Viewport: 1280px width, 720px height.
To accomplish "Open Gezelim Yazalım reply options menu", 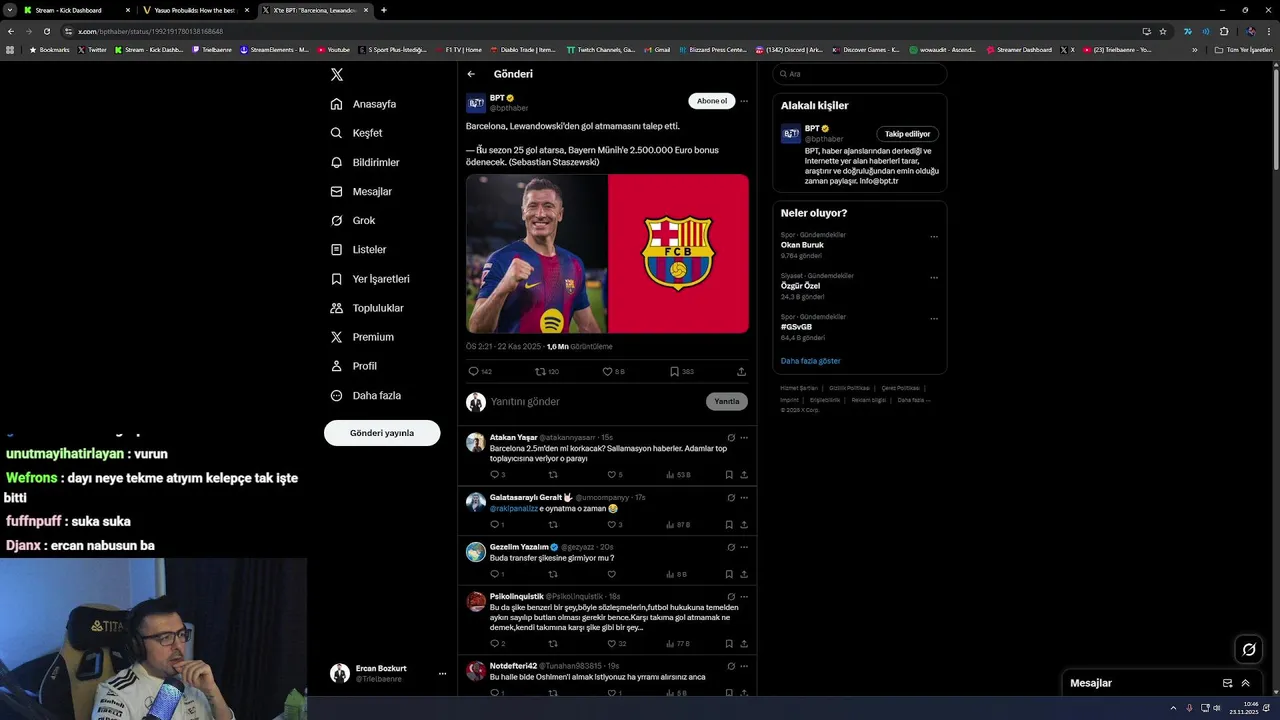I will pos(744,547).
